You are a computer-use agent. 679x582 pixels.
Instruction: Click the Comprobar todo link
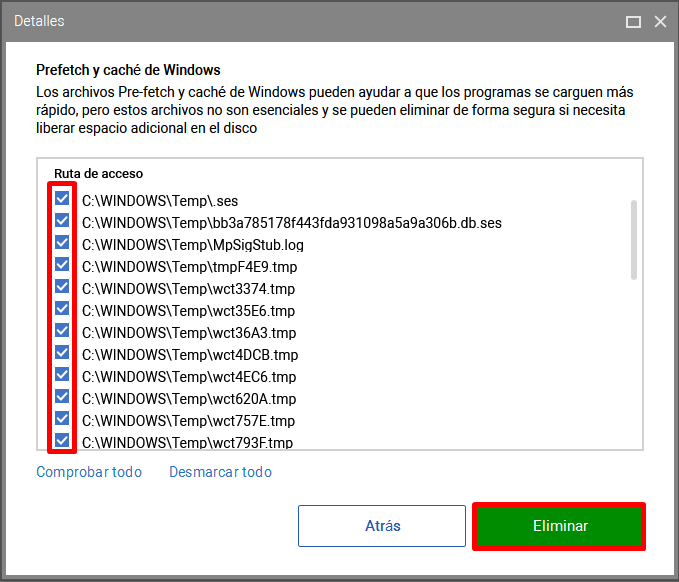[x=89, y=472]
